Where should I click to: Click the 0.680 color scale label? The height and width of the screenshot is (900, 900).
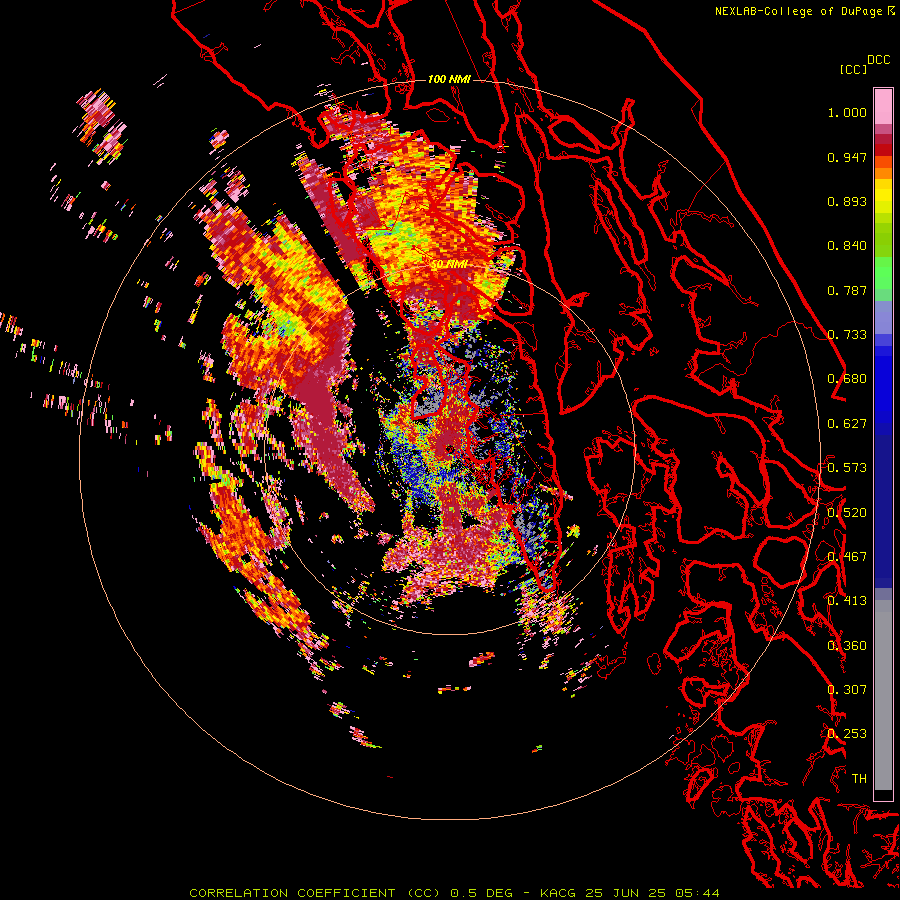click(x=847, y=379)
